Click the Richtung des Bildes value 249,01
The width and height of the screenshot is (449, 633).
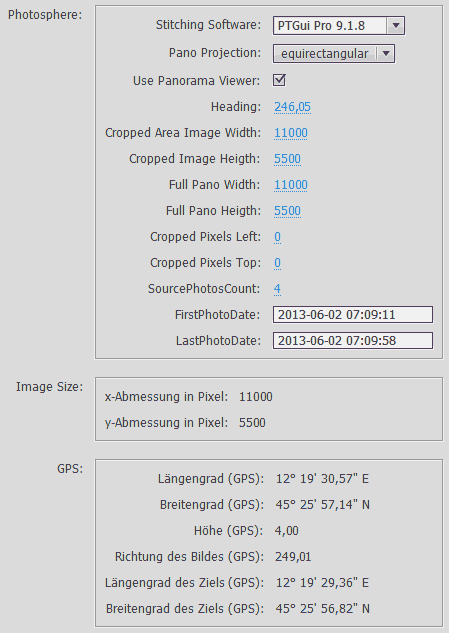click(x=293, y=557)
